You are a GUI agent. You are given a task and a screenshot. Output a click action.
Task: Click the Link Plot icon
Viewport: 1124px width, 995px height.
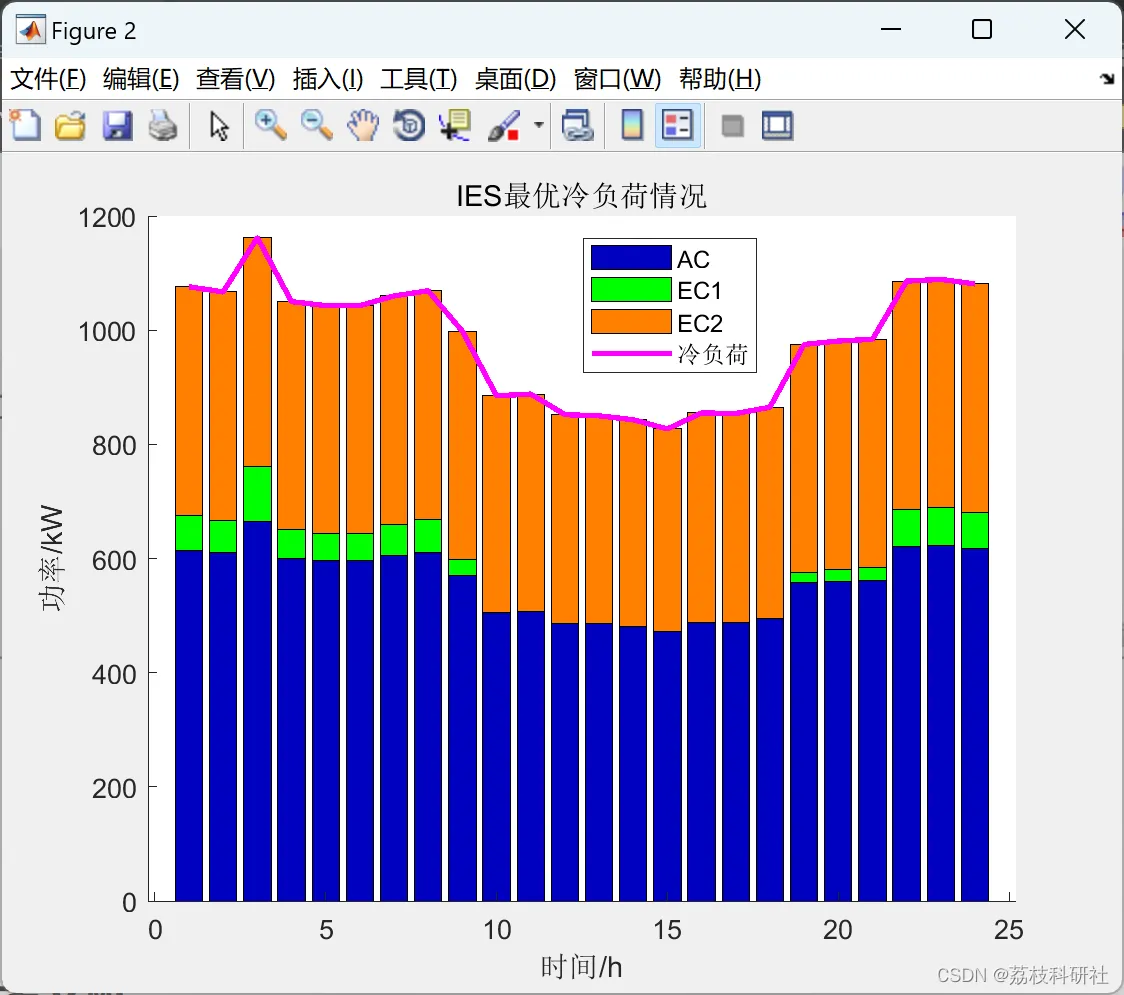[577, 125]
